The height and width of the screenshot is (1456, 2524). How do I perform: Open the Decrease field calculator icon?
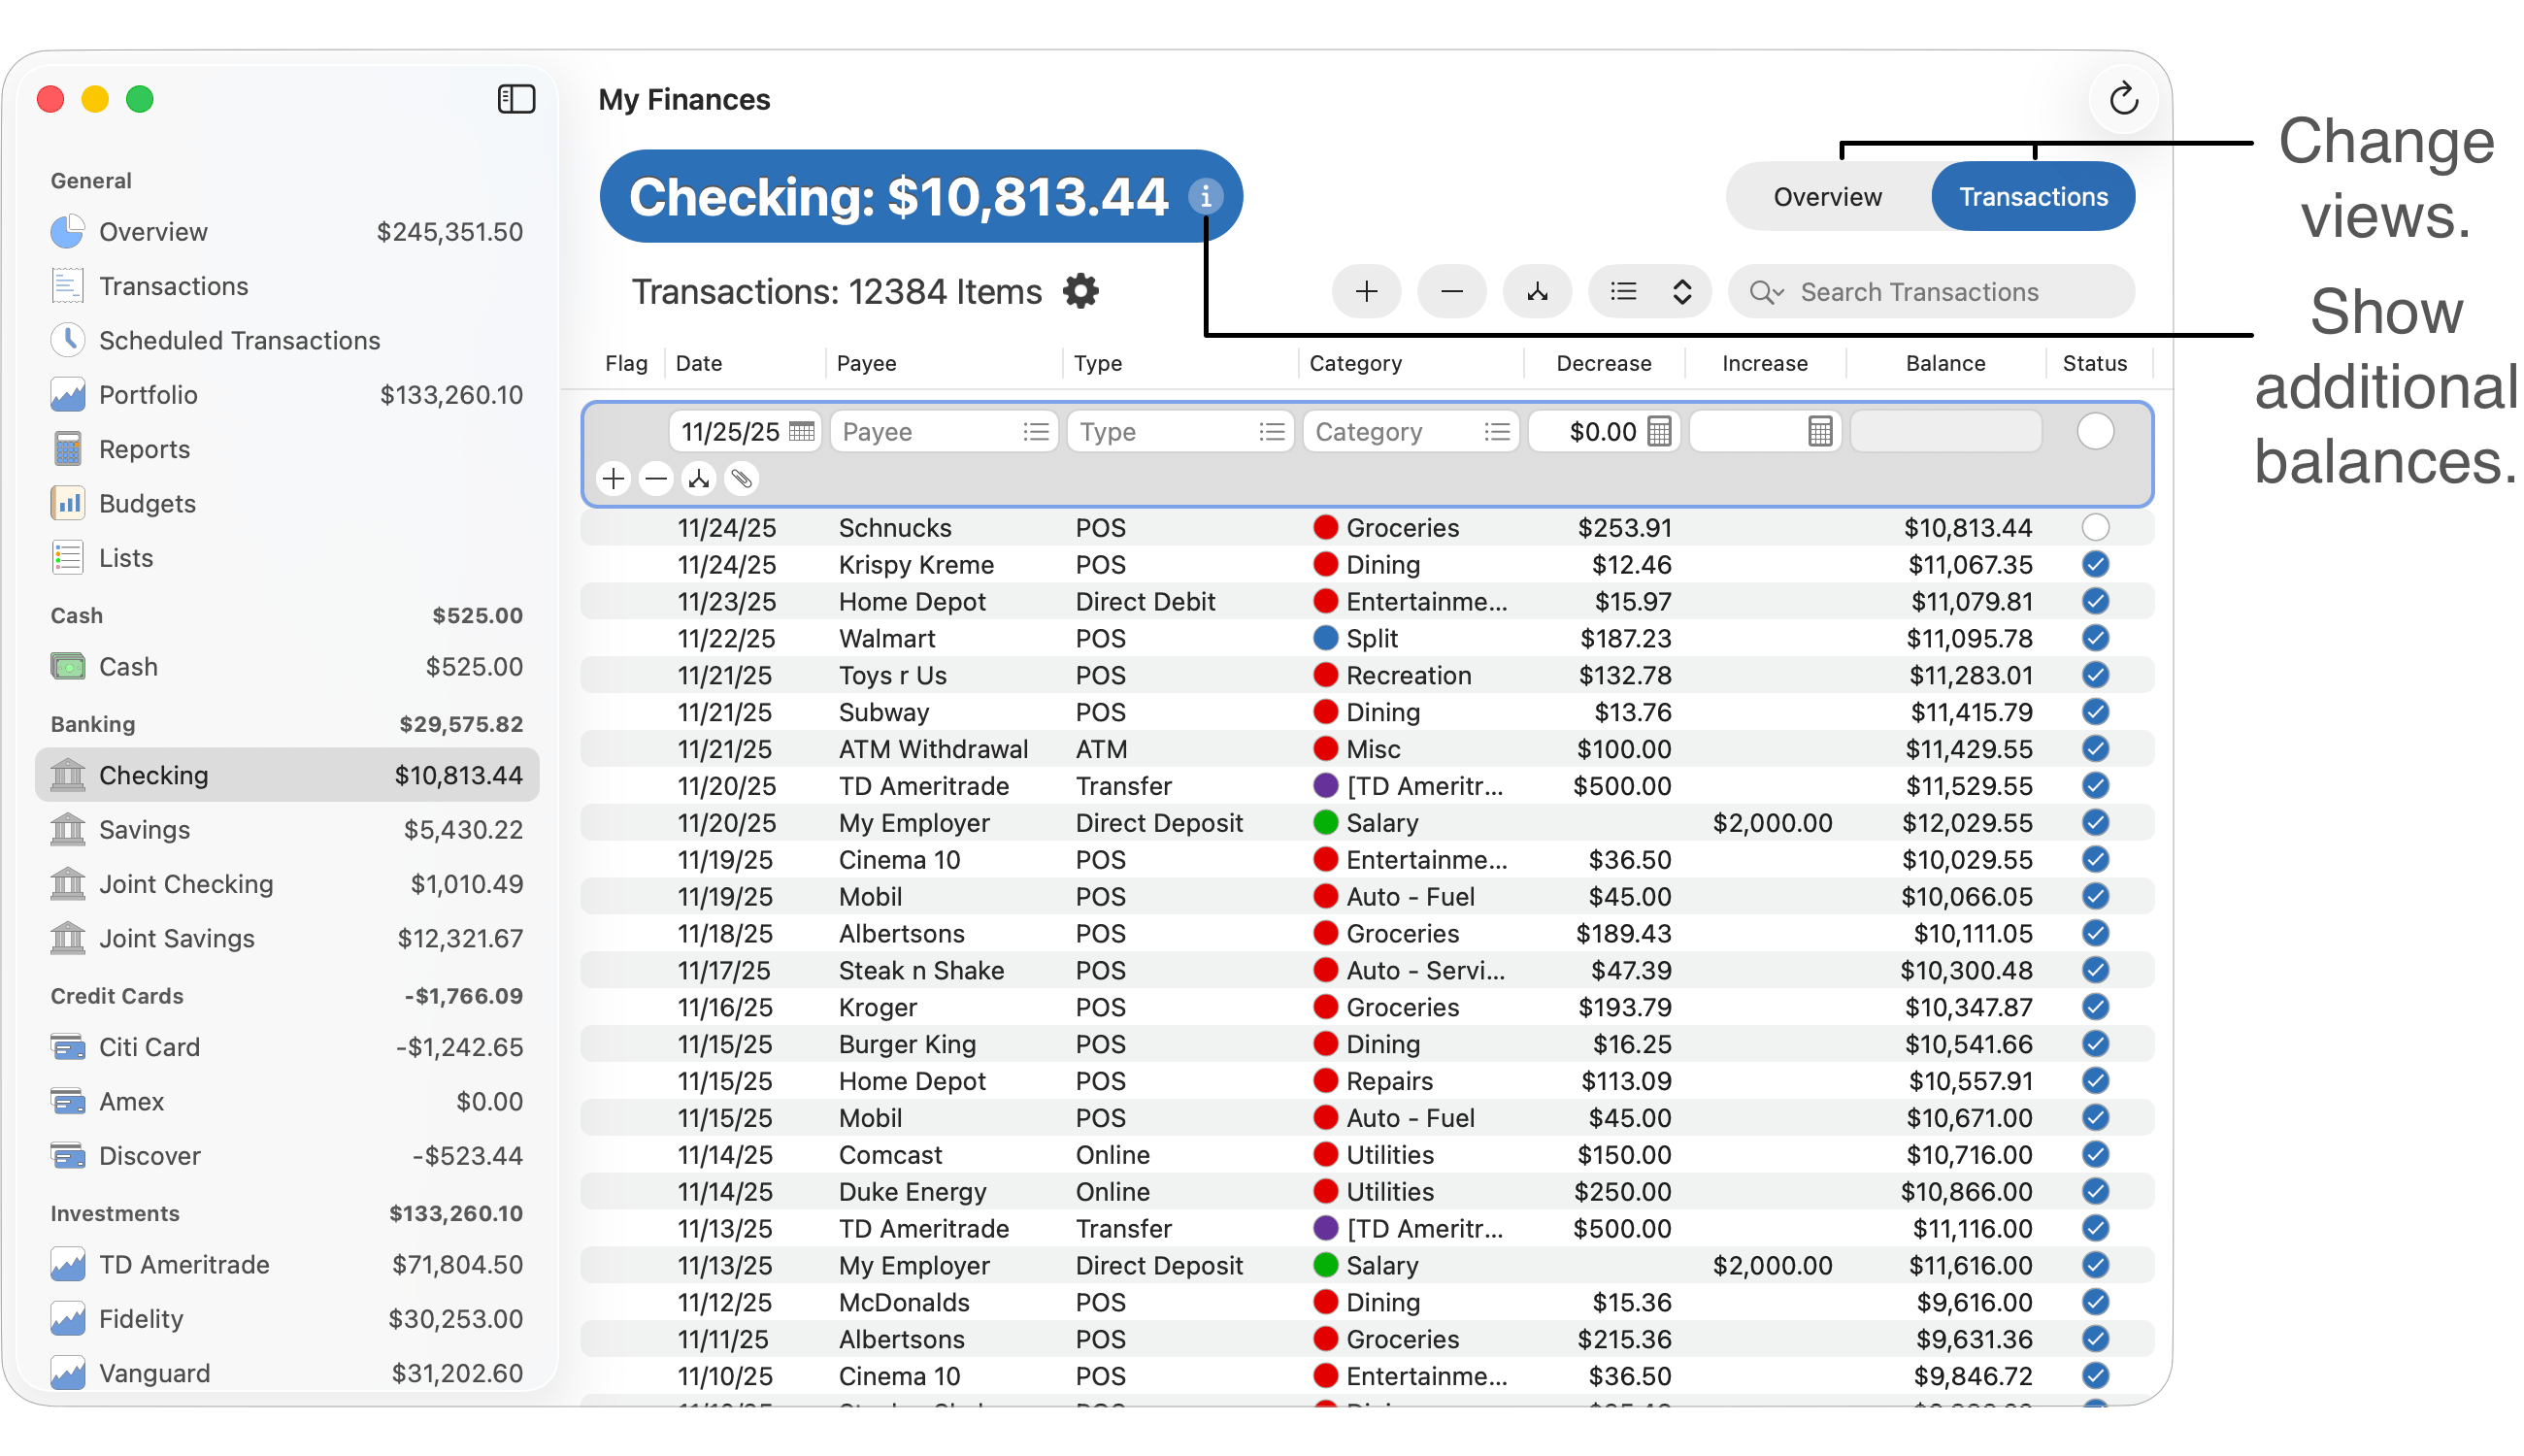point(1659,432)
